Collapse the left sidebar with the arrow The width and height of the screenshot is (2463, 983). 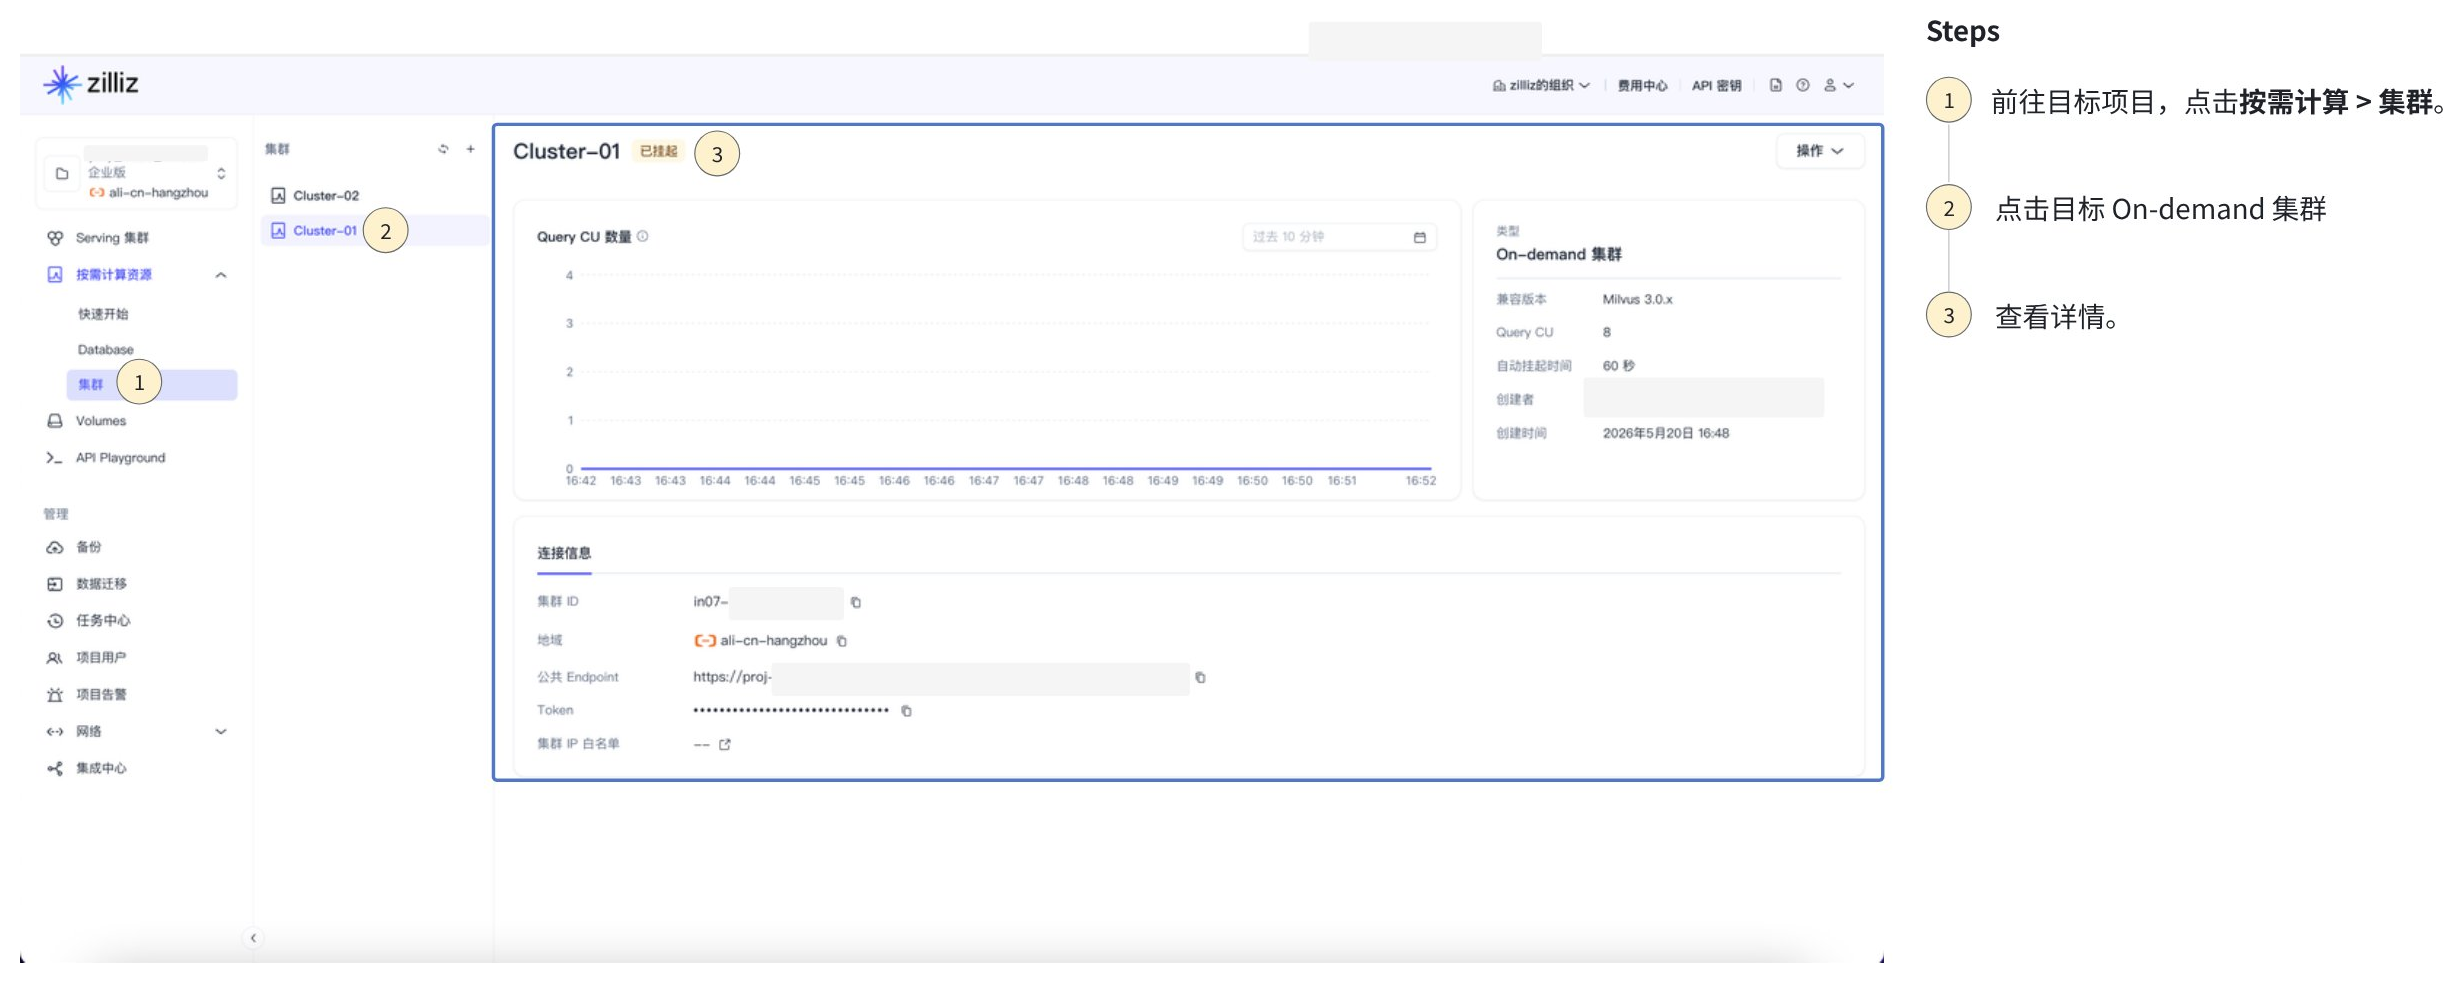(253, 938)
